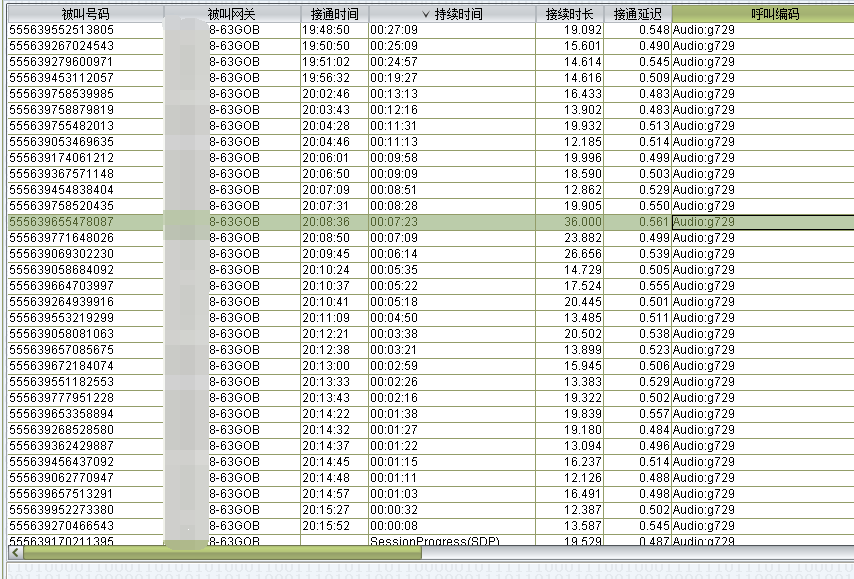Click setup duration value 26.656
This screenshot has height=579, width=854.
click(583, 254)
